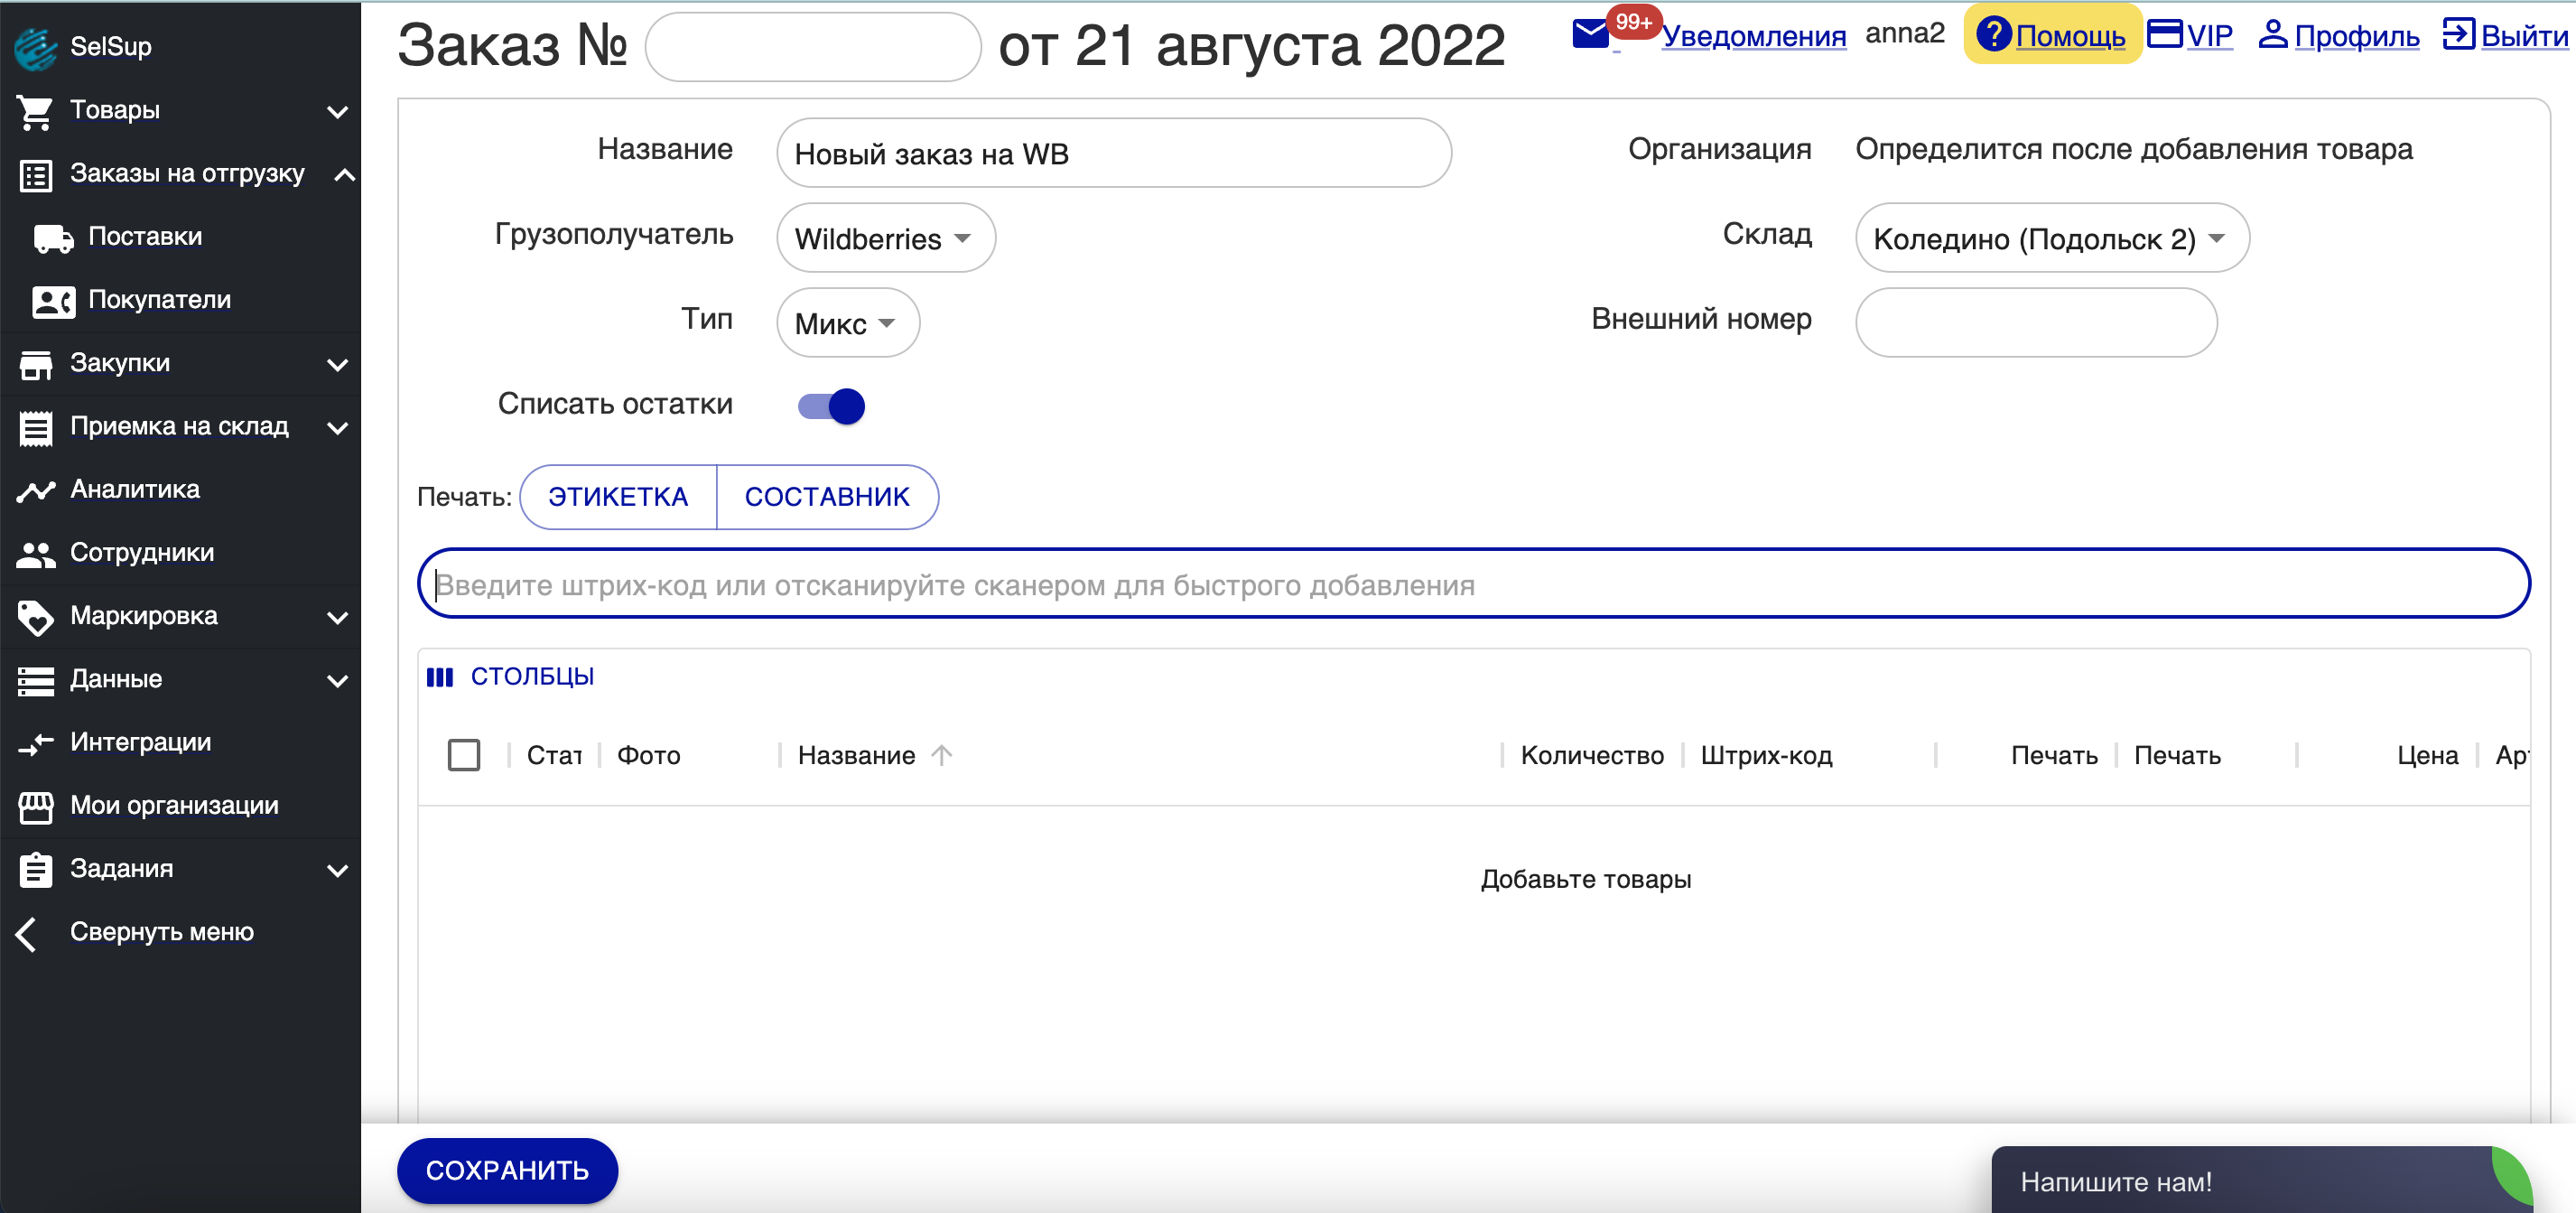This screenshot has height=1213, width=2576.
Task: Focus the barcode scan input field
Action: pos(1473,584)
